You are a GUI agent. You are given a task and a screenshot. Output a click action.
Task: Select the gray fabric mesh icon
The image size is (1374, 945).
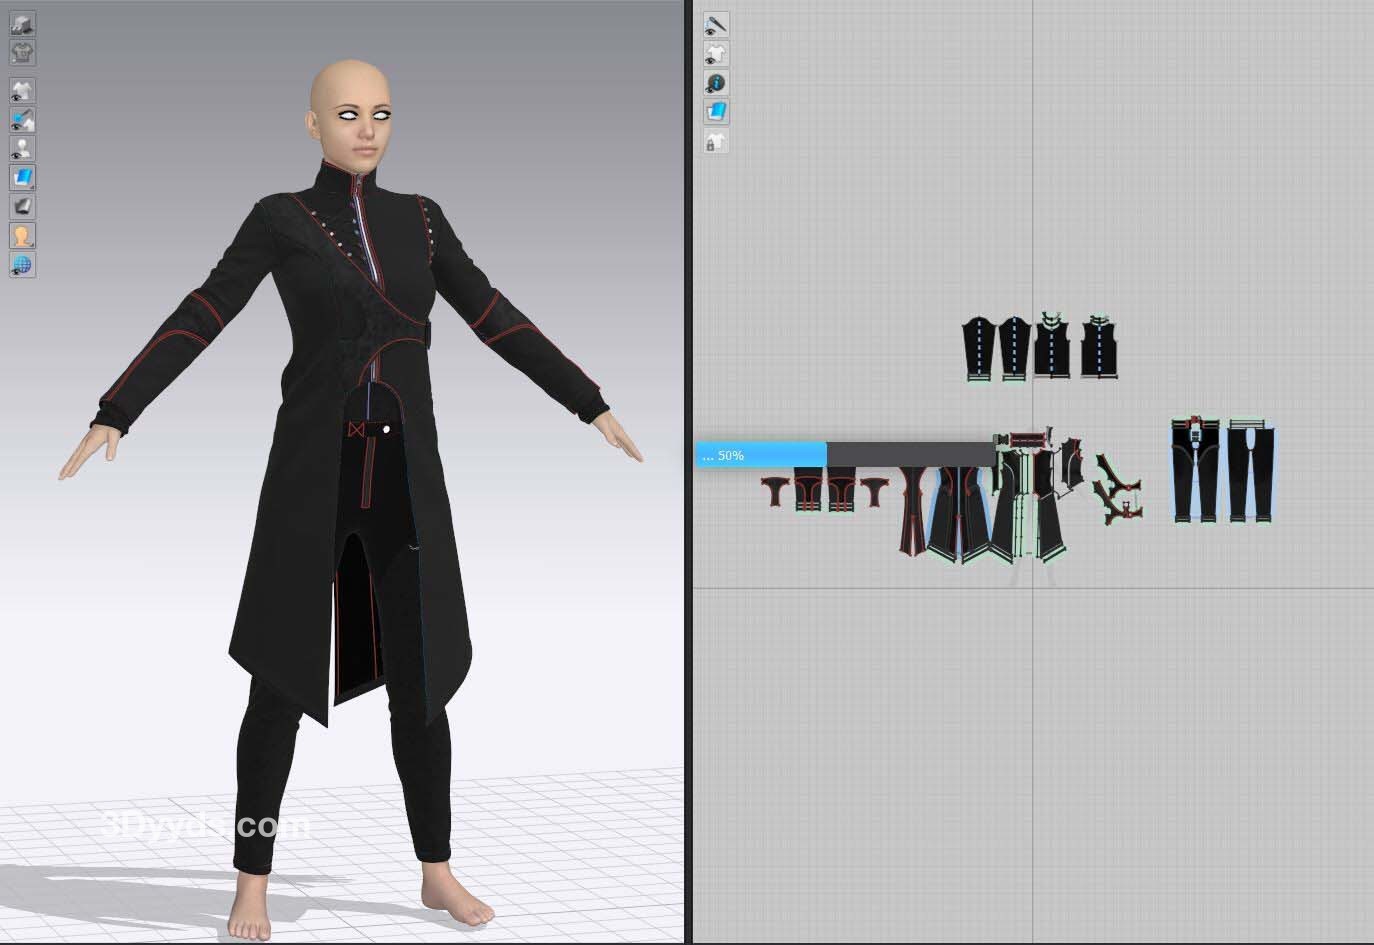tap(22, 207)
